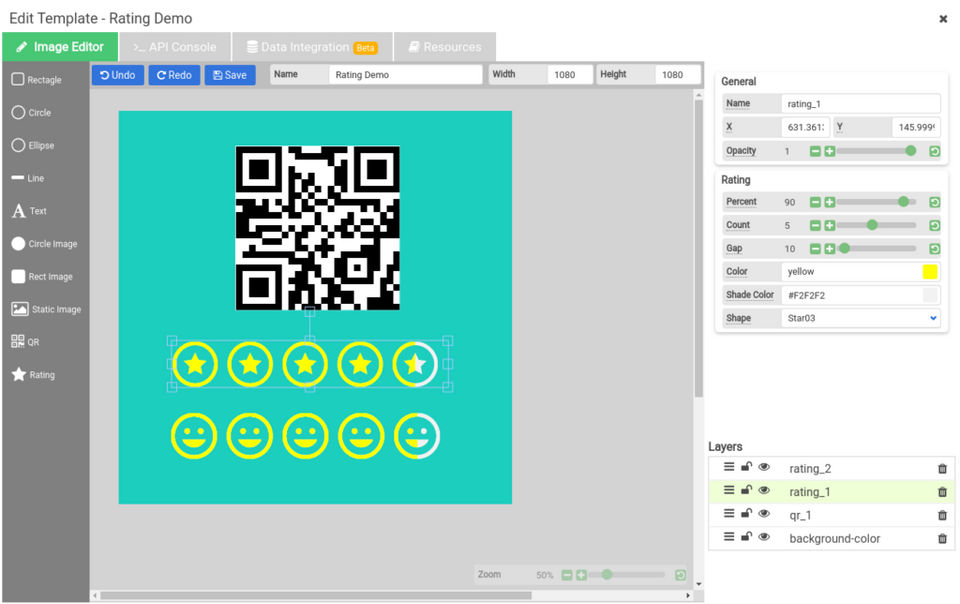Image resolution: width=960 pixels, height=604 pixels.
Task: Adjust the Percent slider
Action: point(876,202)
